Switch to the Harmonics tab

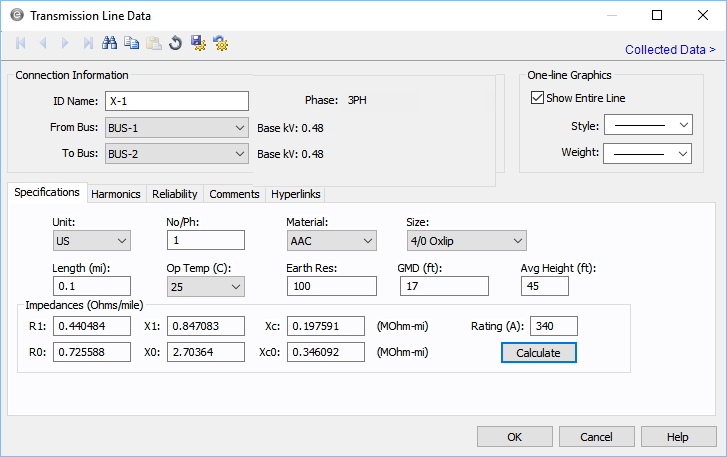coord(116,194)
